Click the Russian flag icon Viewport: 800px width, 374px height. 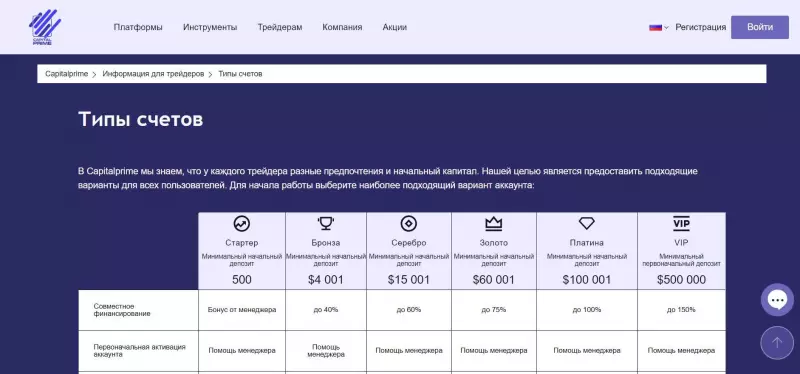coord(655,28)
